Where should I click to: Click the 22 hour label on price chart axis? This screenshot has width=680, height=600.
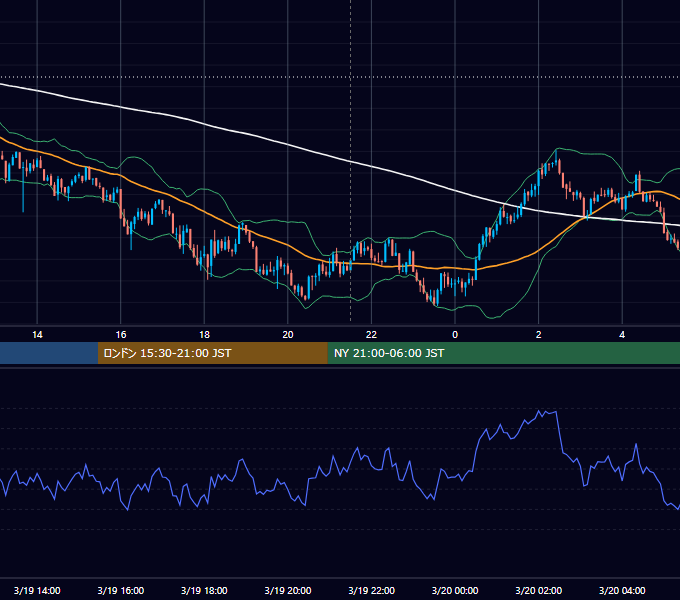tap(371, 335)
